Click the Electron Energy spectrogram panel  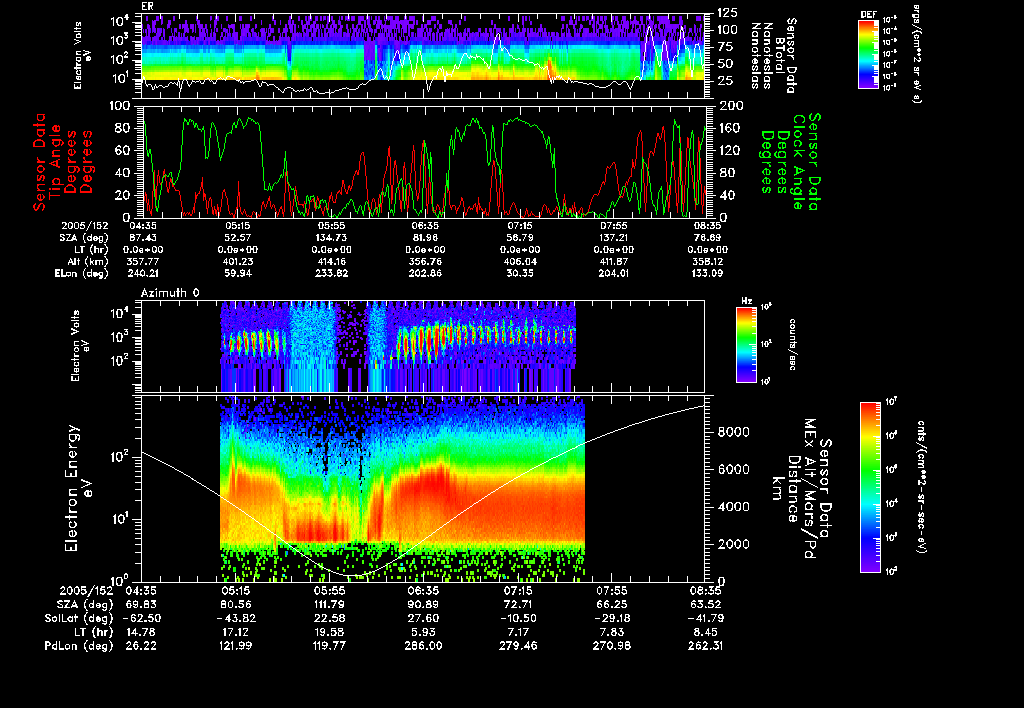tap(423, 489)
